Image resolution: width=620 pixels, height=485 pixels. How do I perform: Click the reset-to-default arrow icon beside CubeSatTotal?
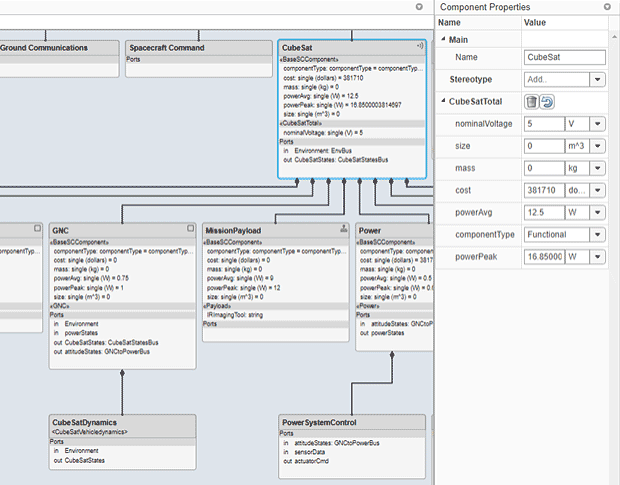click(x=548, y=101)
